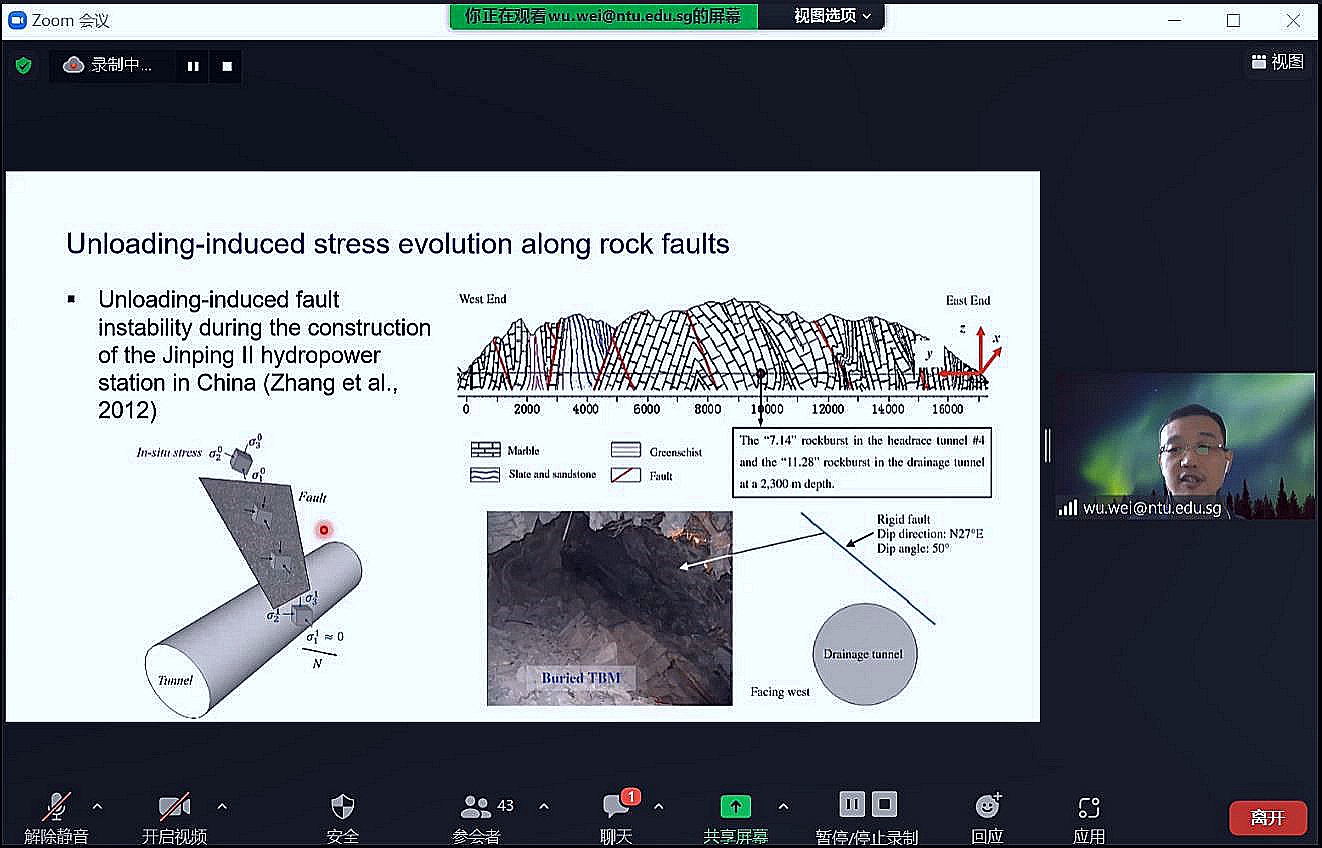Expand arrow next to 参会者
1322x848 pixels.
(544, 806)
